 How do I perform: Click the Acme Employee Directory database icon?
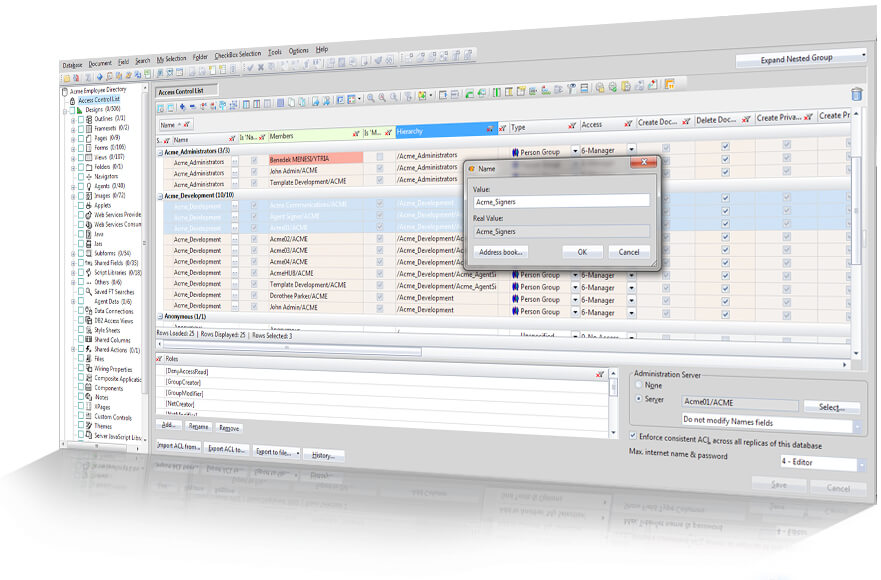[65, 92]
